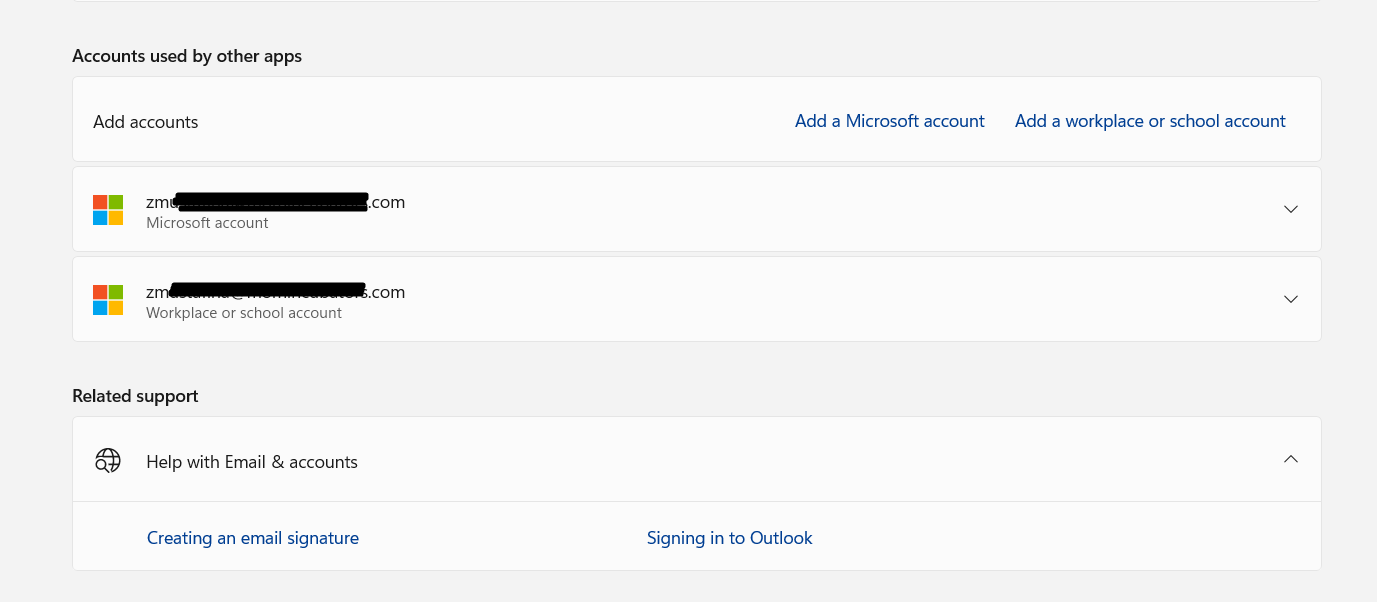
Task: Click Add a workplace or school account
Action: [x=1149, y=120]
